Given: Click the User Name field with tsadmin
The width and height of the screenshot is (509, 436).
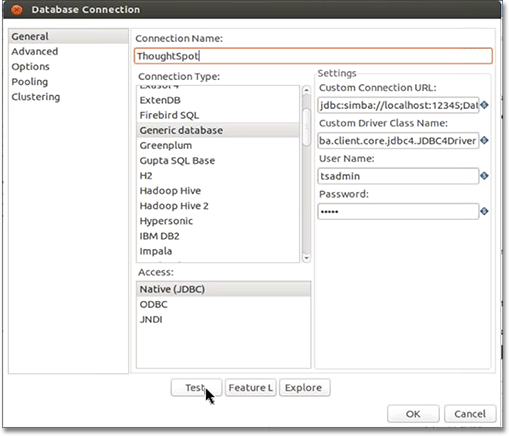Looking at the screenshot, I should click(398, 176).
